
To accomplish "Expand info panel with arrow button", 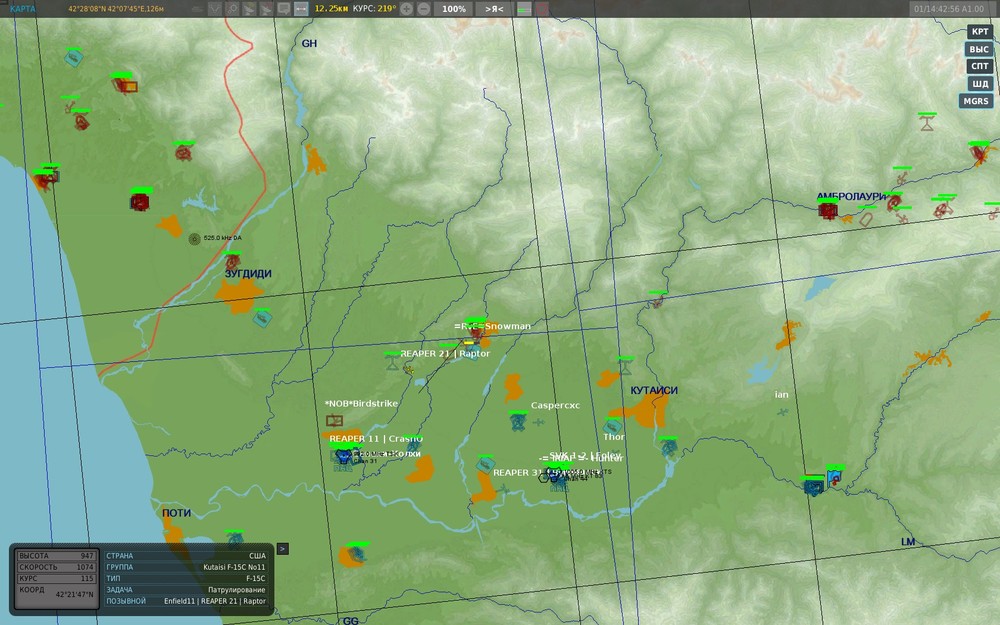I will tap(283, 548).
